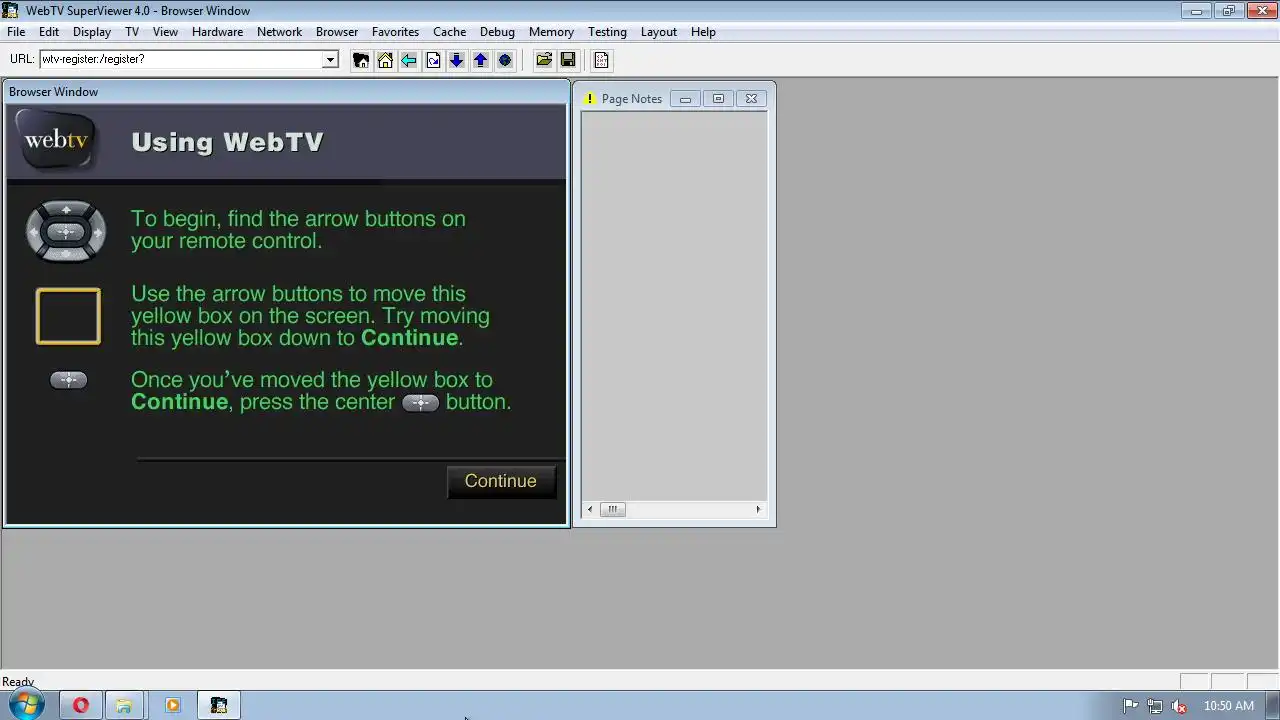This screenshot has height=720, width=1280.
Task: Open the Help menu
Action: (703, 32)
